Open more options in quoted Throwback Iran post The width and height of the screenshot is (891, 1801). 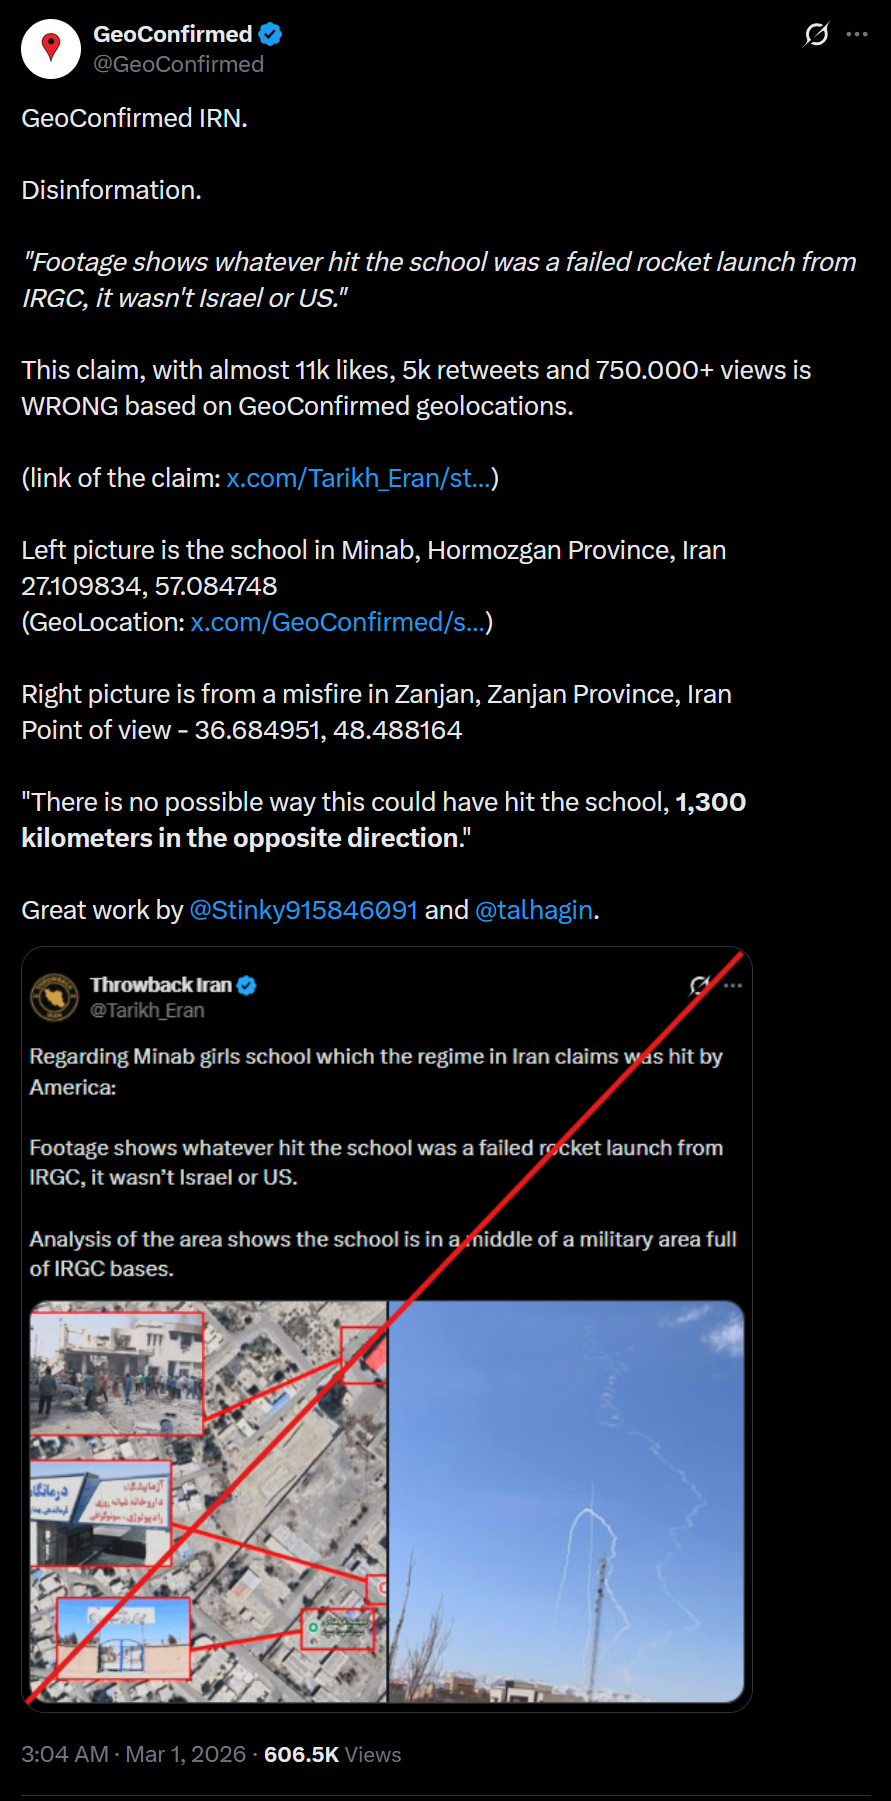tap(733, 986)
